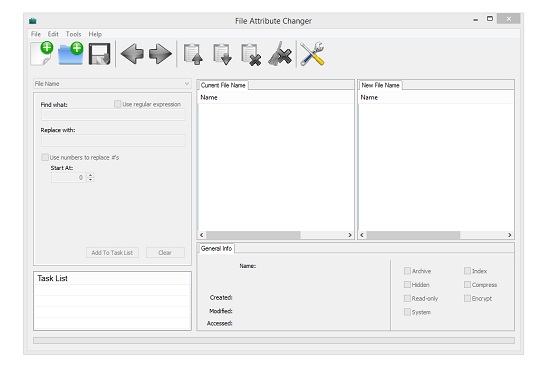
Task: Click the clipboard remove task icon
Action: 251,54
